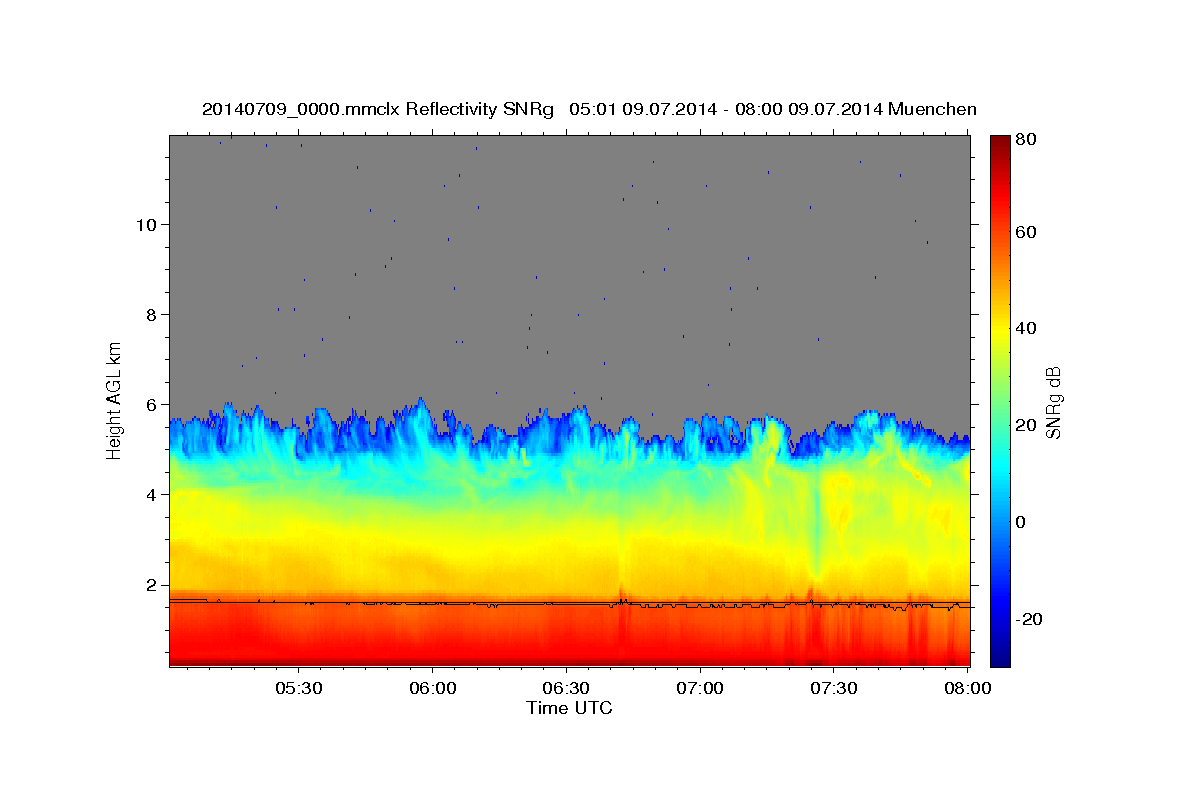Click the colorbar value 80
The image size is (1200, 800).
click(1026, 139)
